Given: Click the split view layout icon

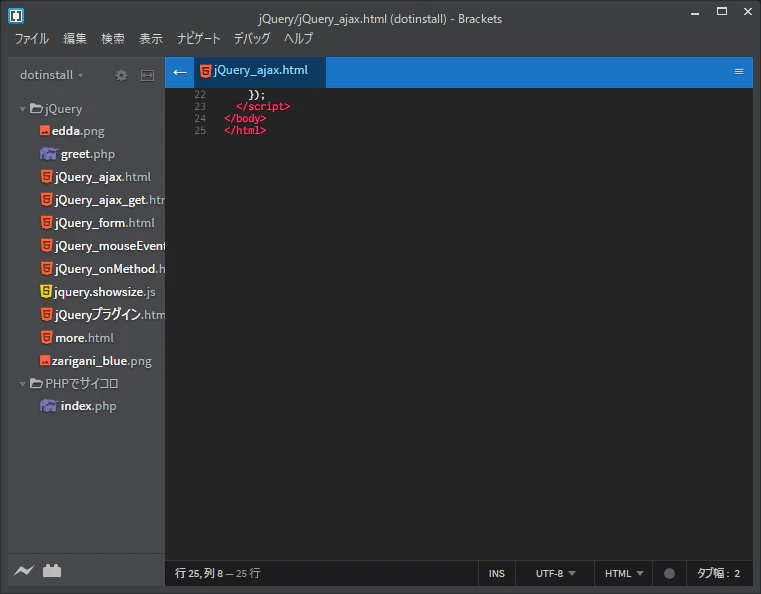Looking at the screenshot, I should click(x=148, y=75).
